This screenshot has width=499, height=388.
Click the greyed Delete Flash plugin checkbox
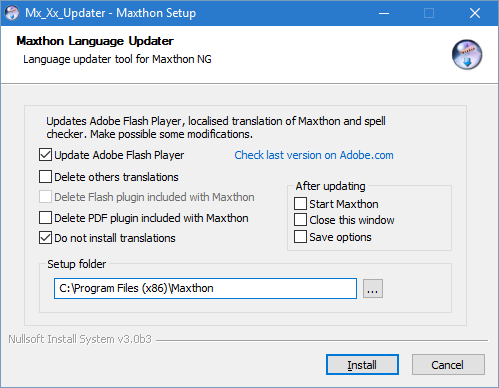(x=45, y=197)
